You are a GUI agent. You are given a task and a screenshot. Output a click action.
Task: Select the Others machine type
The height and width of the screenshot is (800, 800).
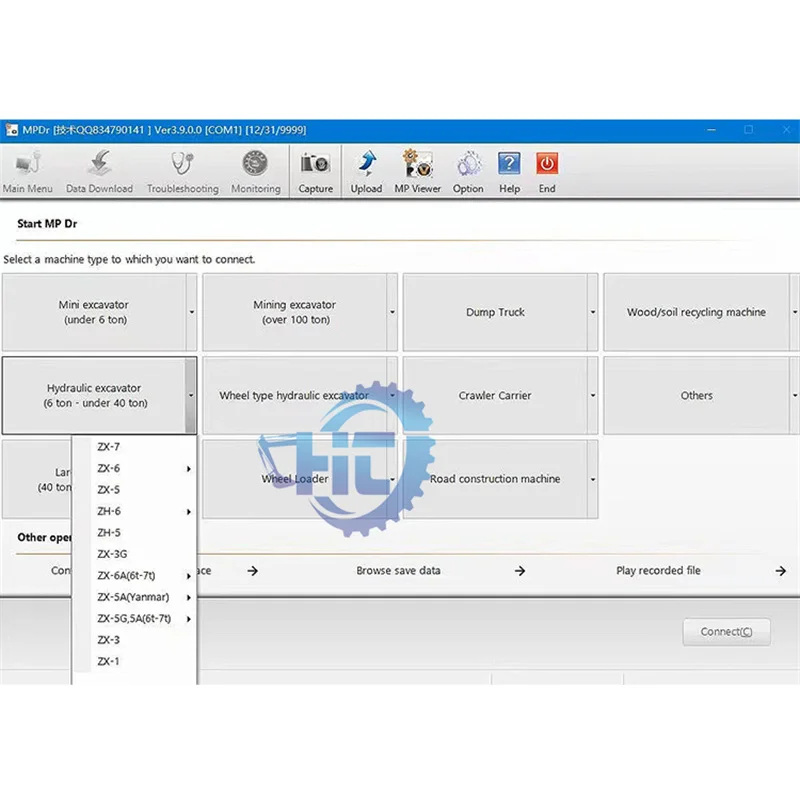[696, 395]
